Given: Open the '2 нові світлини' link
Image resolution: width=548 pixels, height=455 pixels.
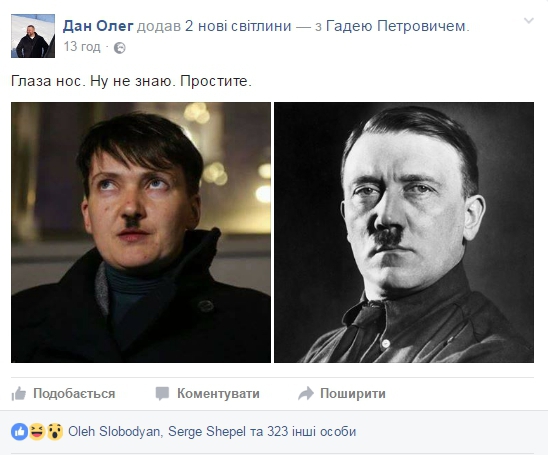Looking at the screenshot, I should (238, 26).
